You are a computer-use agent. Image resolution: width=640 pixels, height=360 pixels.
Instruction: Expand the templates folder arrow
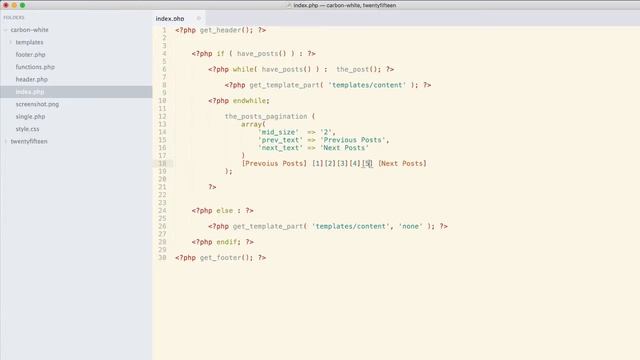[11, 42]
